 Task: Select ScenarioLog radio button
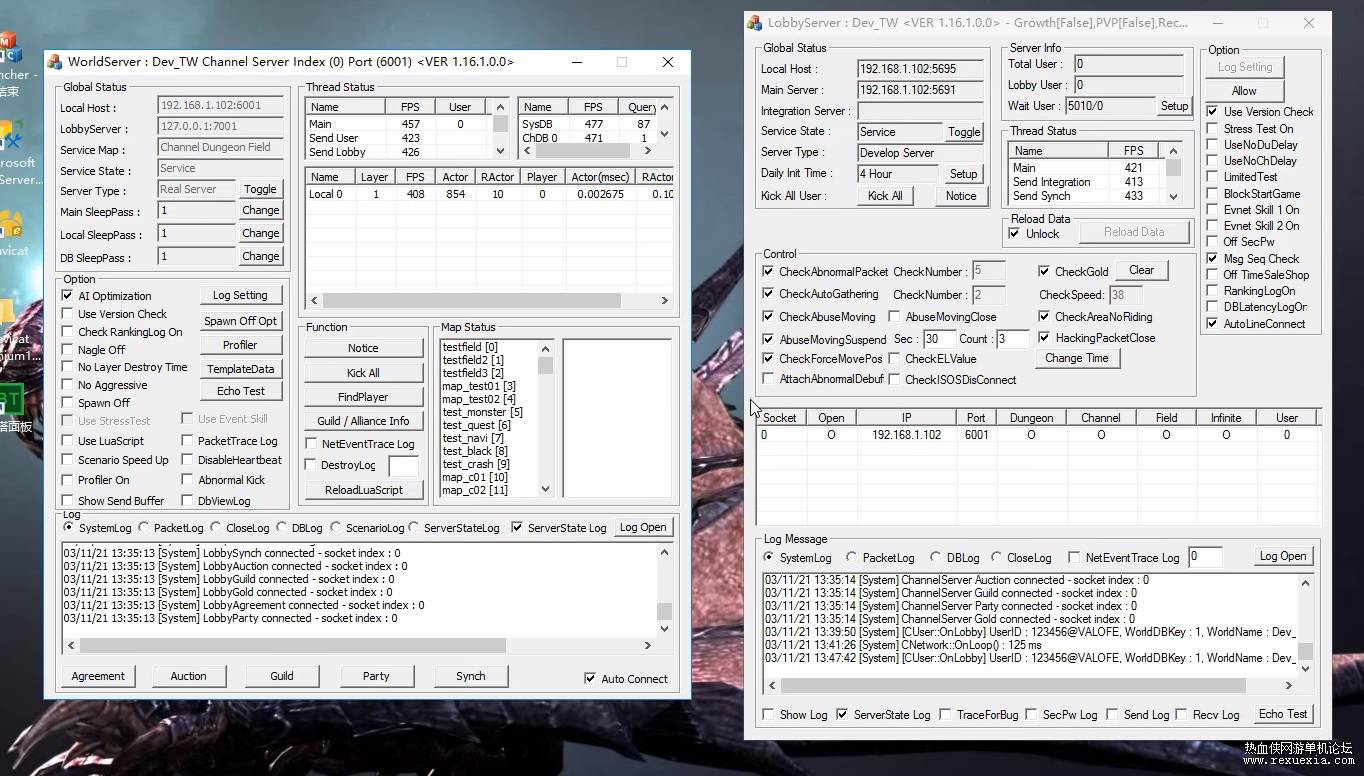[x=337, y=528]
